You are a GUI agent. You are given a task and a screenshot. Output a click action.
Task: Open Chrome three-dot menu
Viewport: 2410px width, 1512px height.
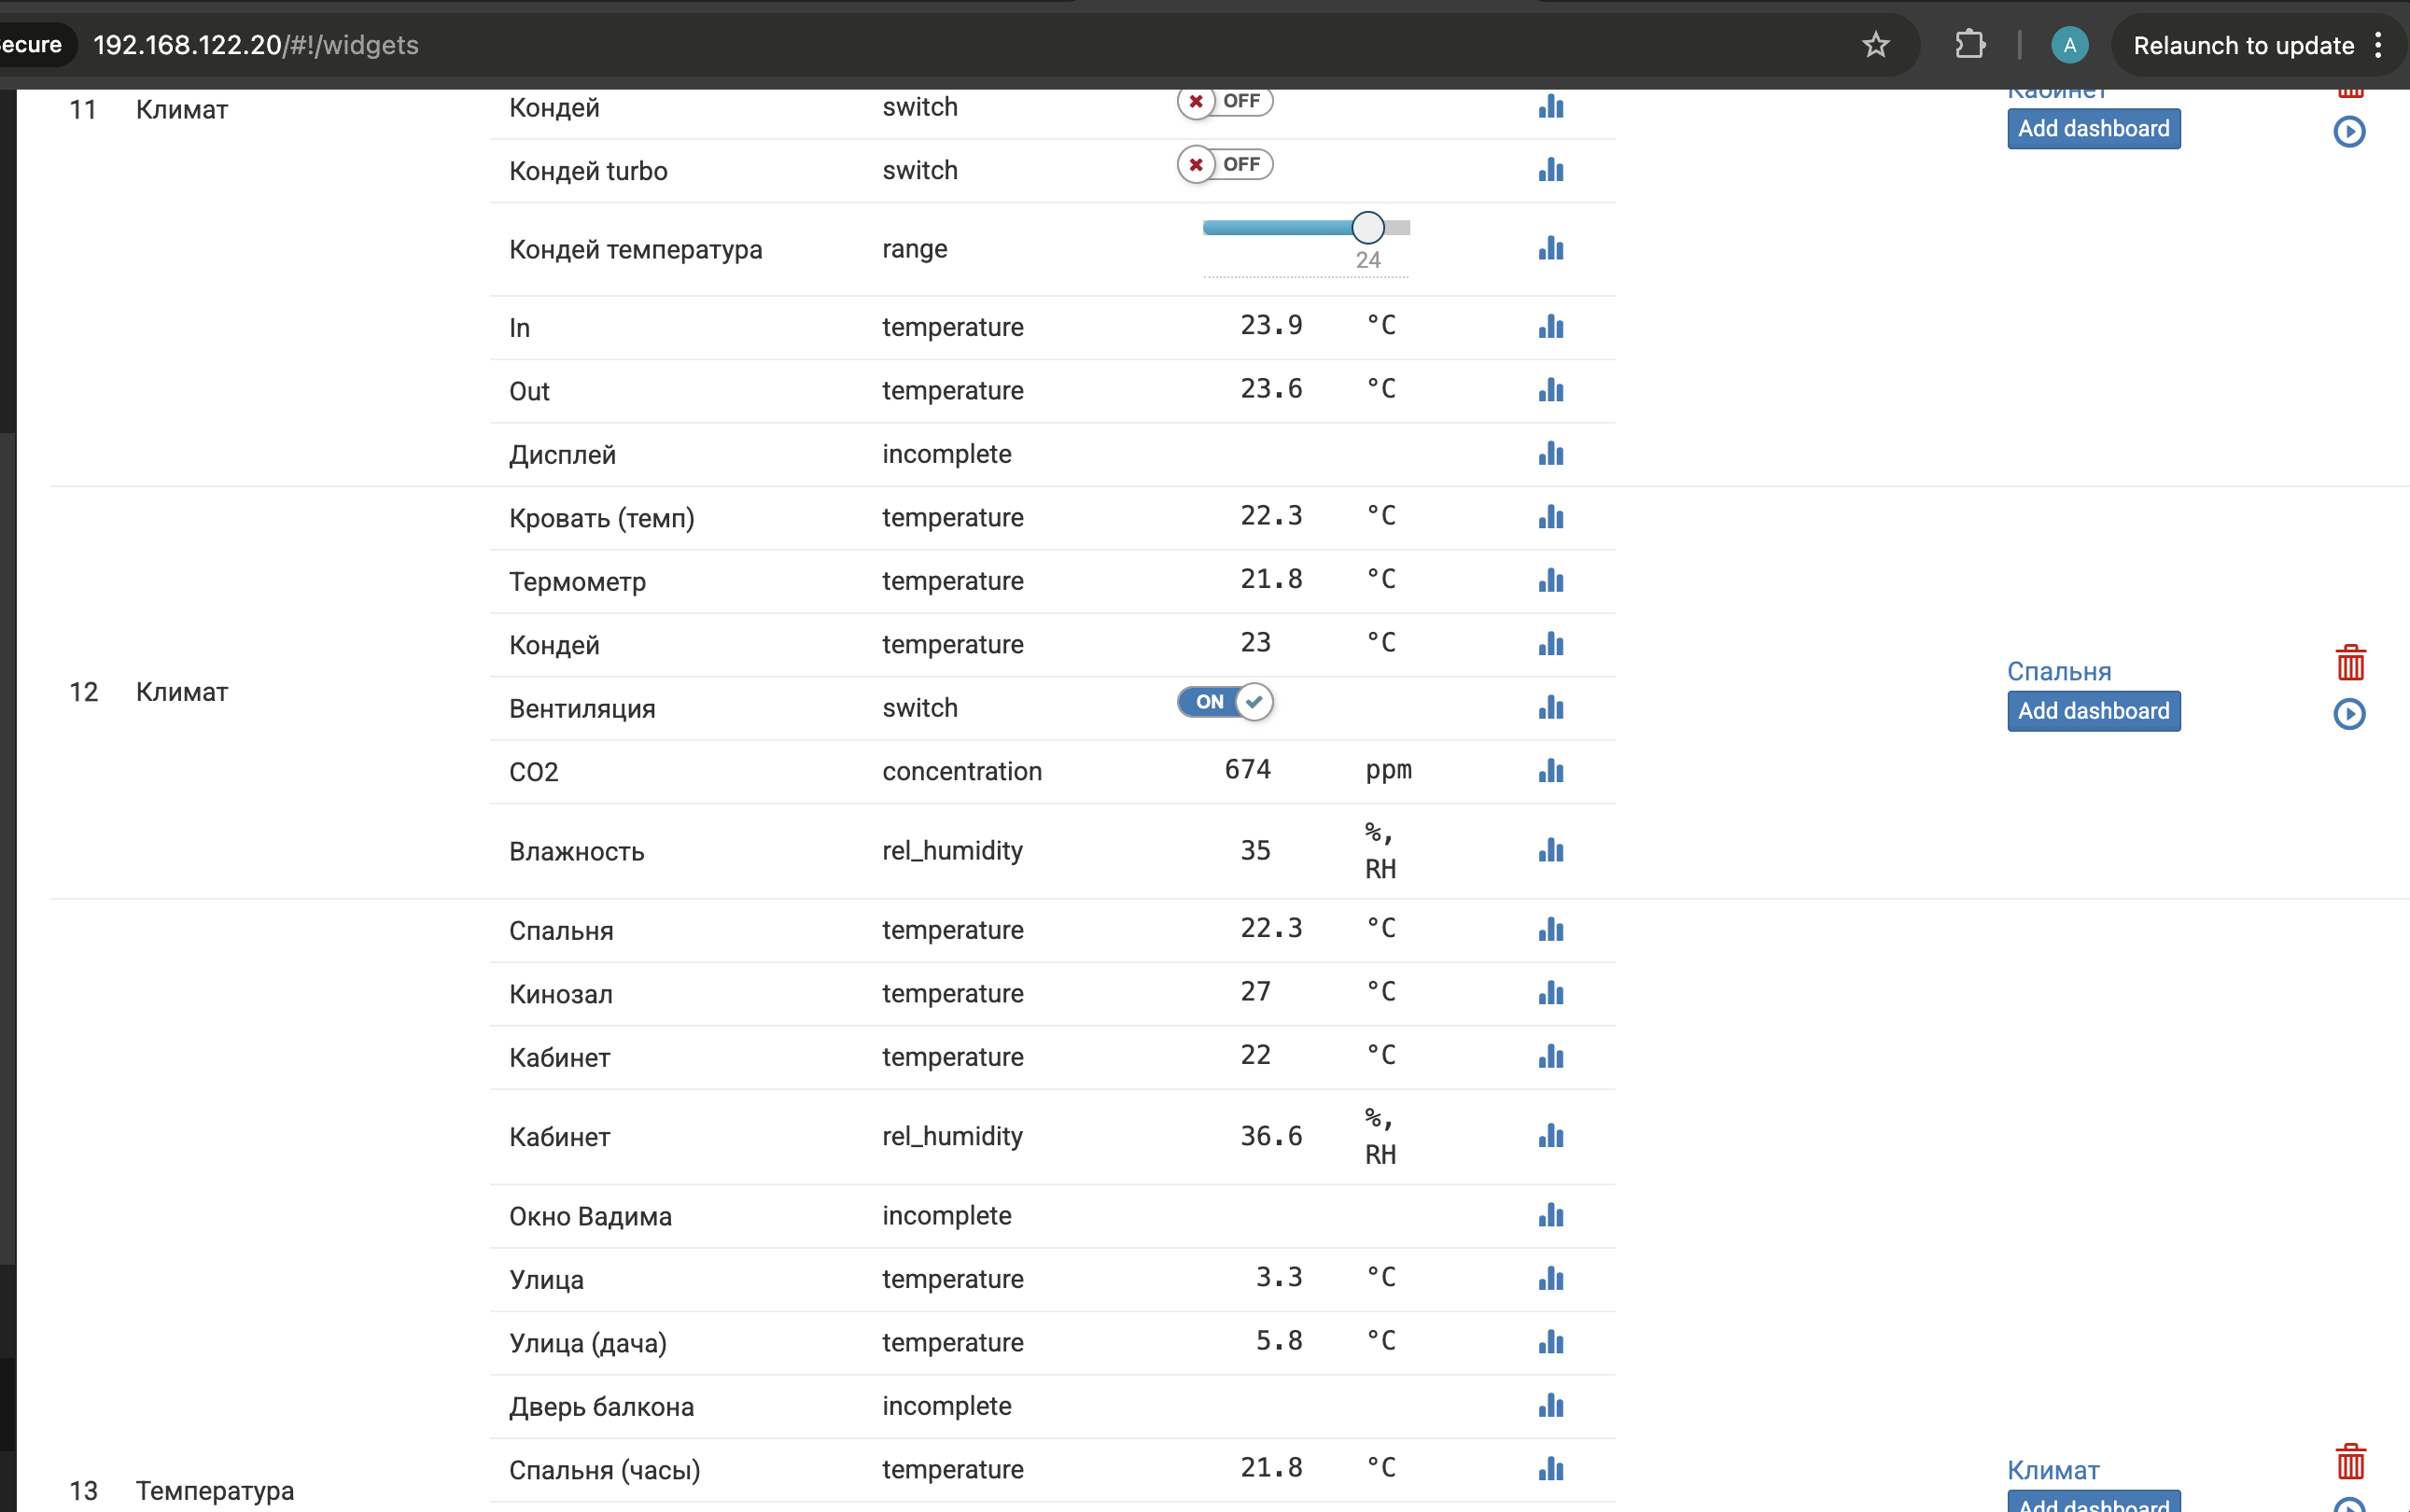2378,45
